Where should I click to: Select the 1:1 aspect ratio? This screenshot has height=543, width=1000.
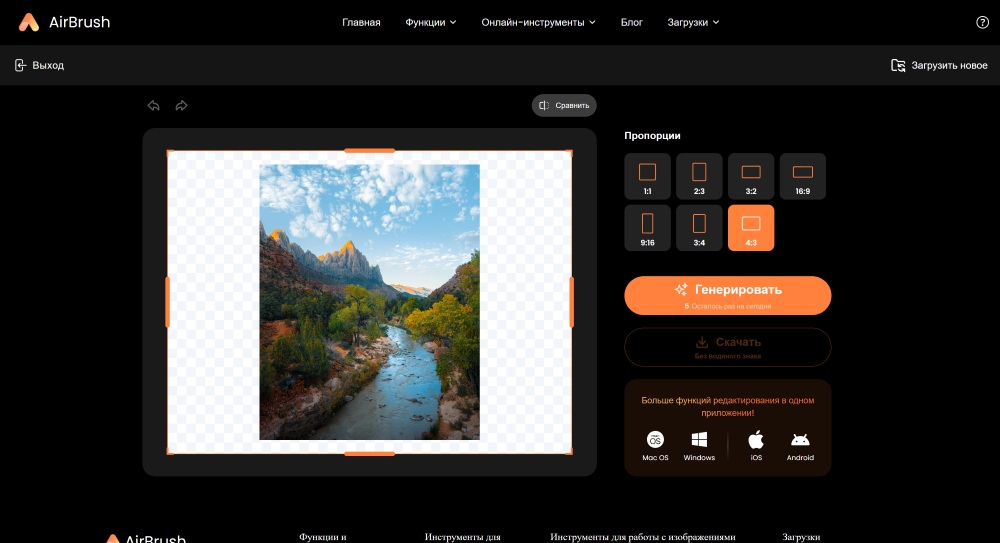point(647,176)
